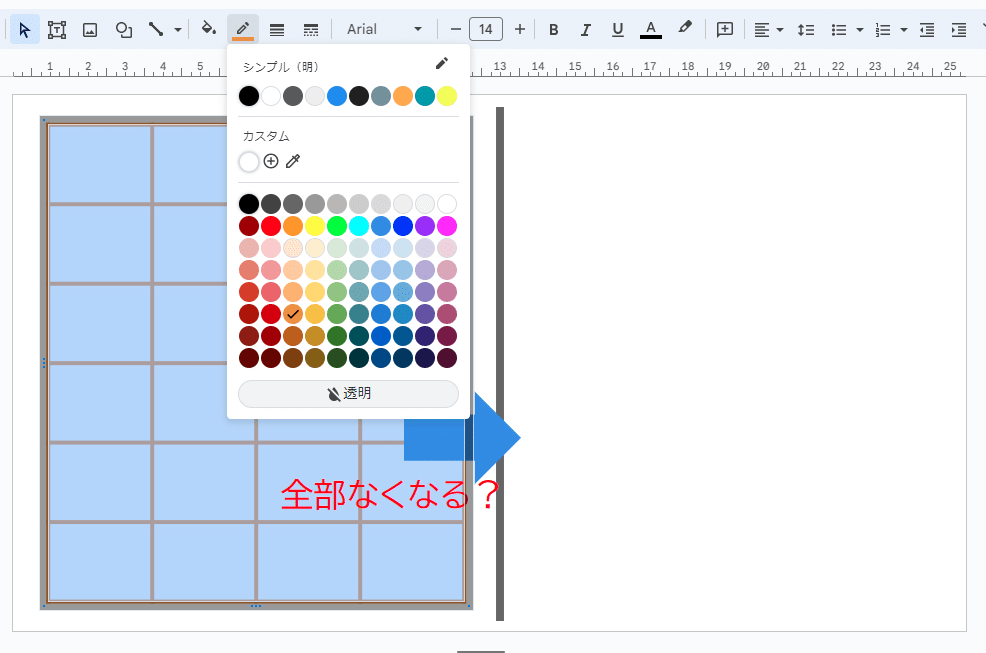Select cyan in the bright row
The width and height of the screenshot is (986, 653).
click(359, 226)
